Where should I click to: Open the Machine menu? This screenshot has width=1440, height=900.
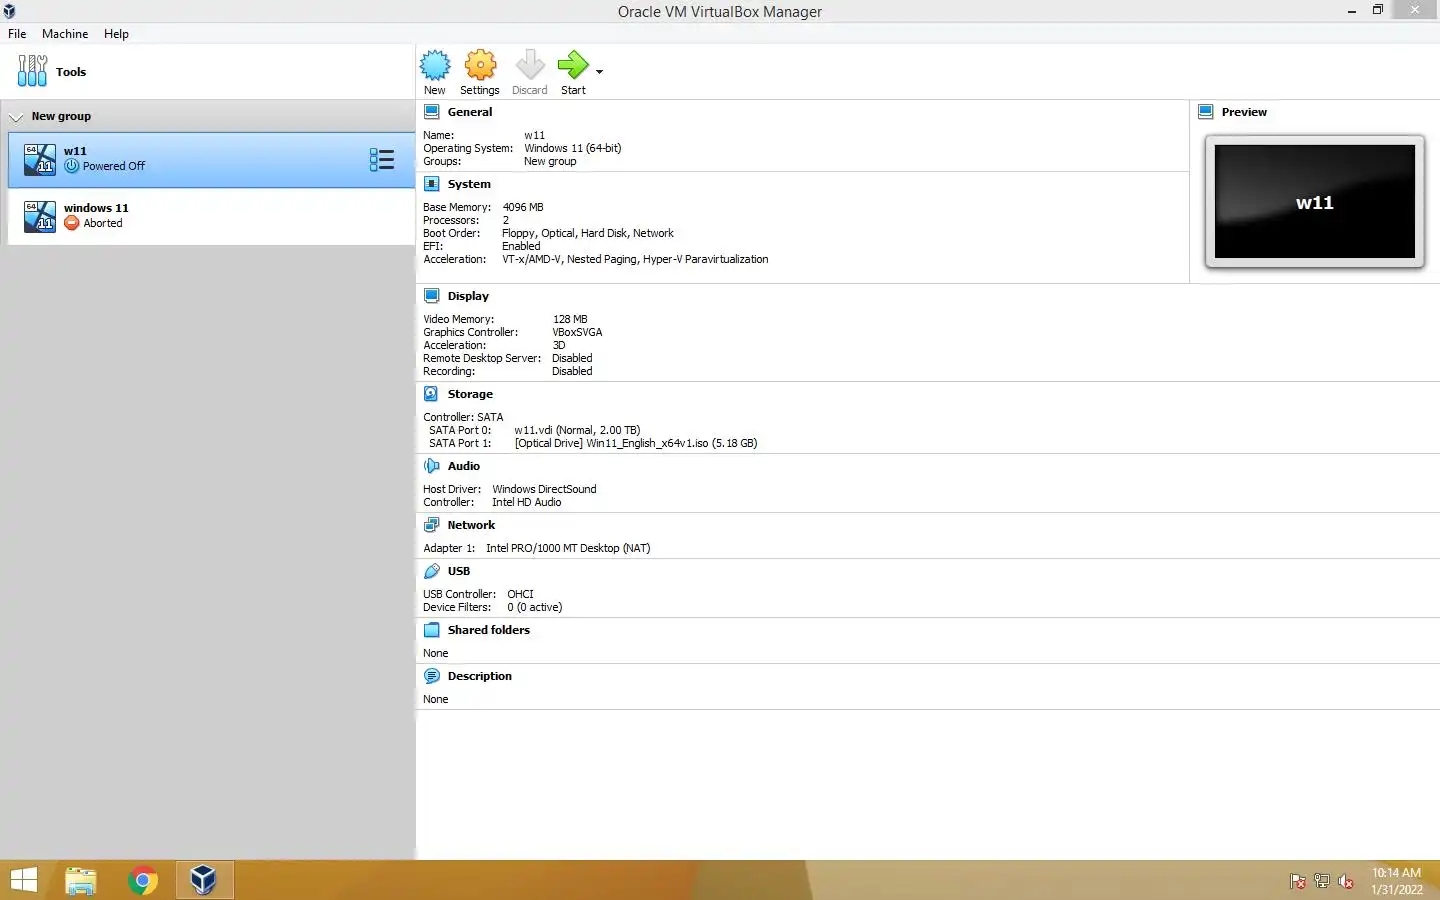65,34
